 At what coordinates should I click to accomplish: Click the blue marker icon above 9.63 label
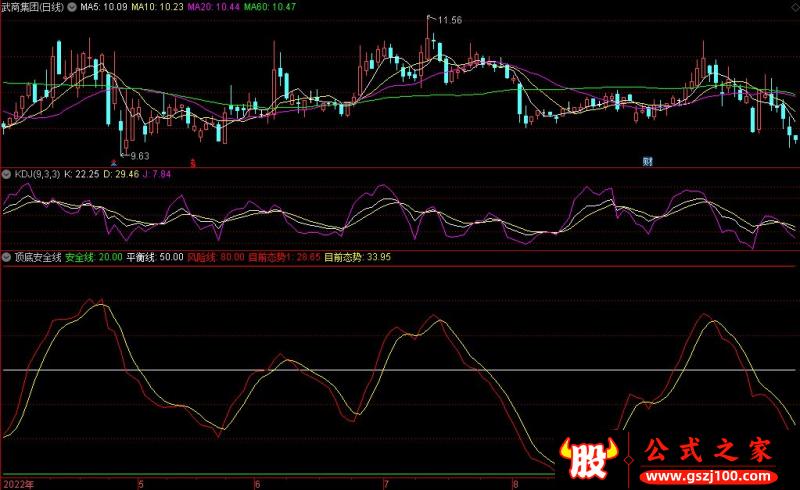114,161
